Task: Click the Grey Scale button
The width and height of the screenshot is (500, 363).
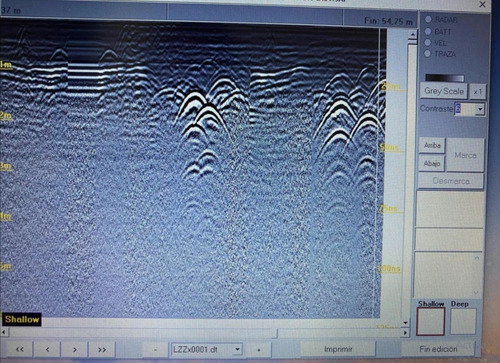Action: (444, 91)
